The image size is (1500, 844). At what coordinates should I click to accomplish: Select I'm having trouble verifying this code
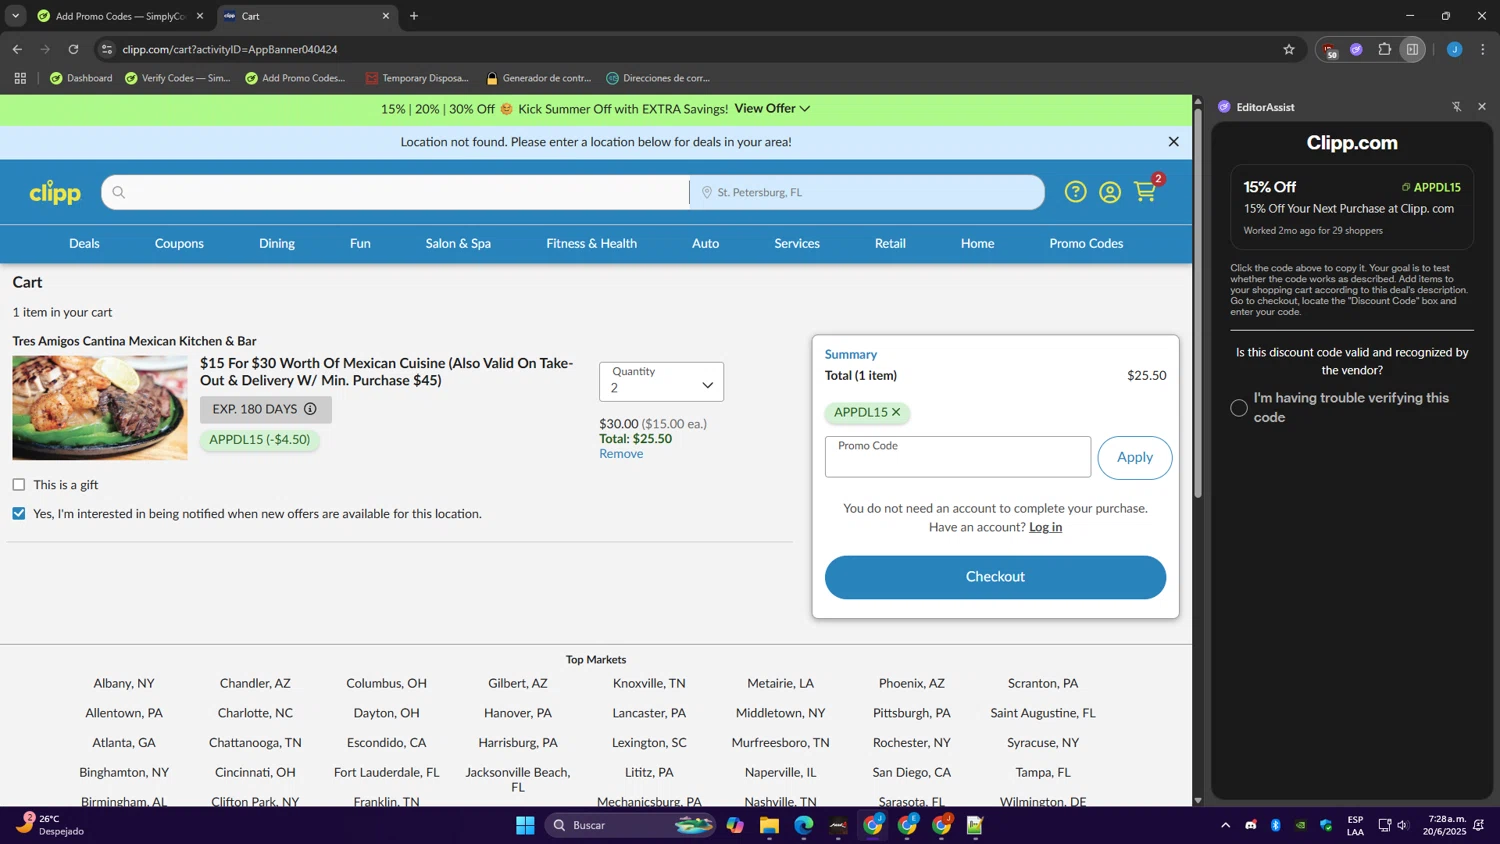[x=1239, y=408]
